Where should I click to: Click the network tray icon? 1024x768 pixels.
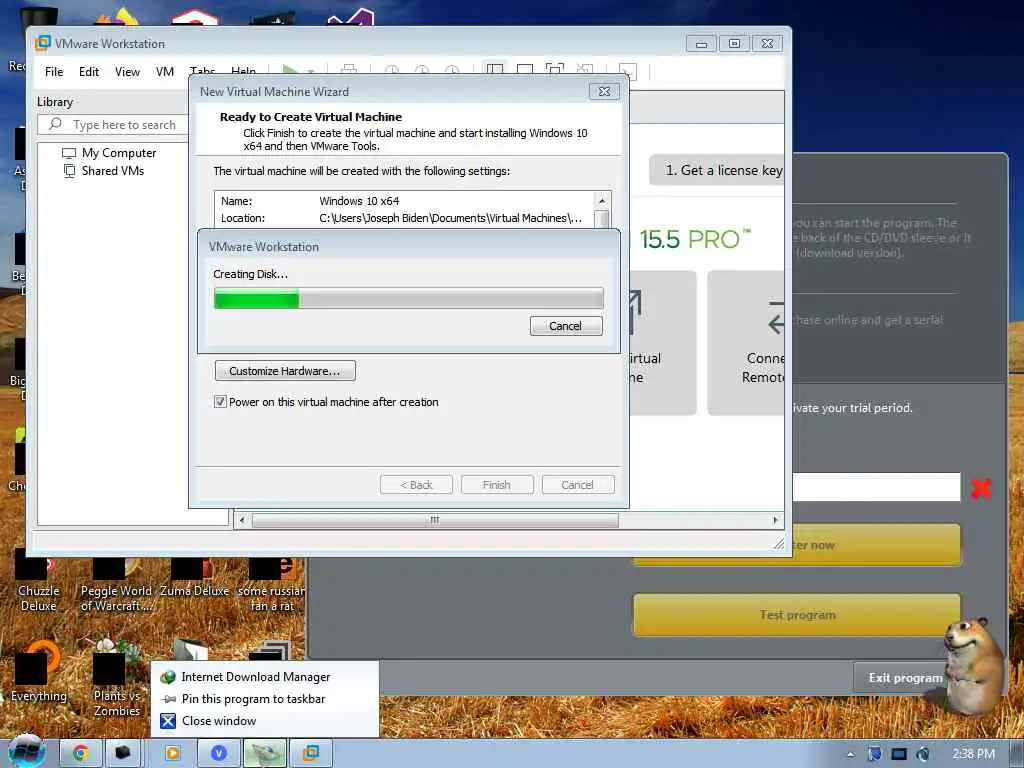pos(874,754)
